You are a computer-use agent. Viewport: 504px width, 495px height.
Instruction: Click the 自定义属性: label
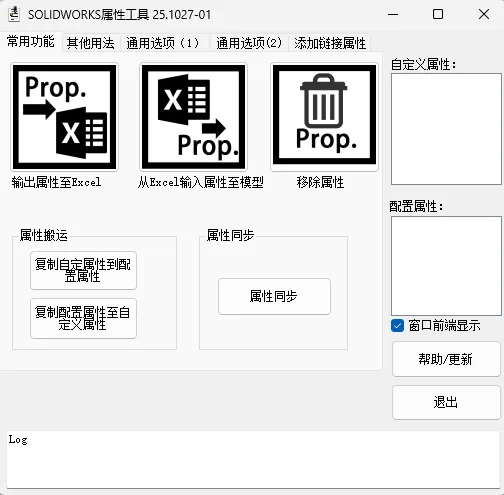tap(423, 64)
